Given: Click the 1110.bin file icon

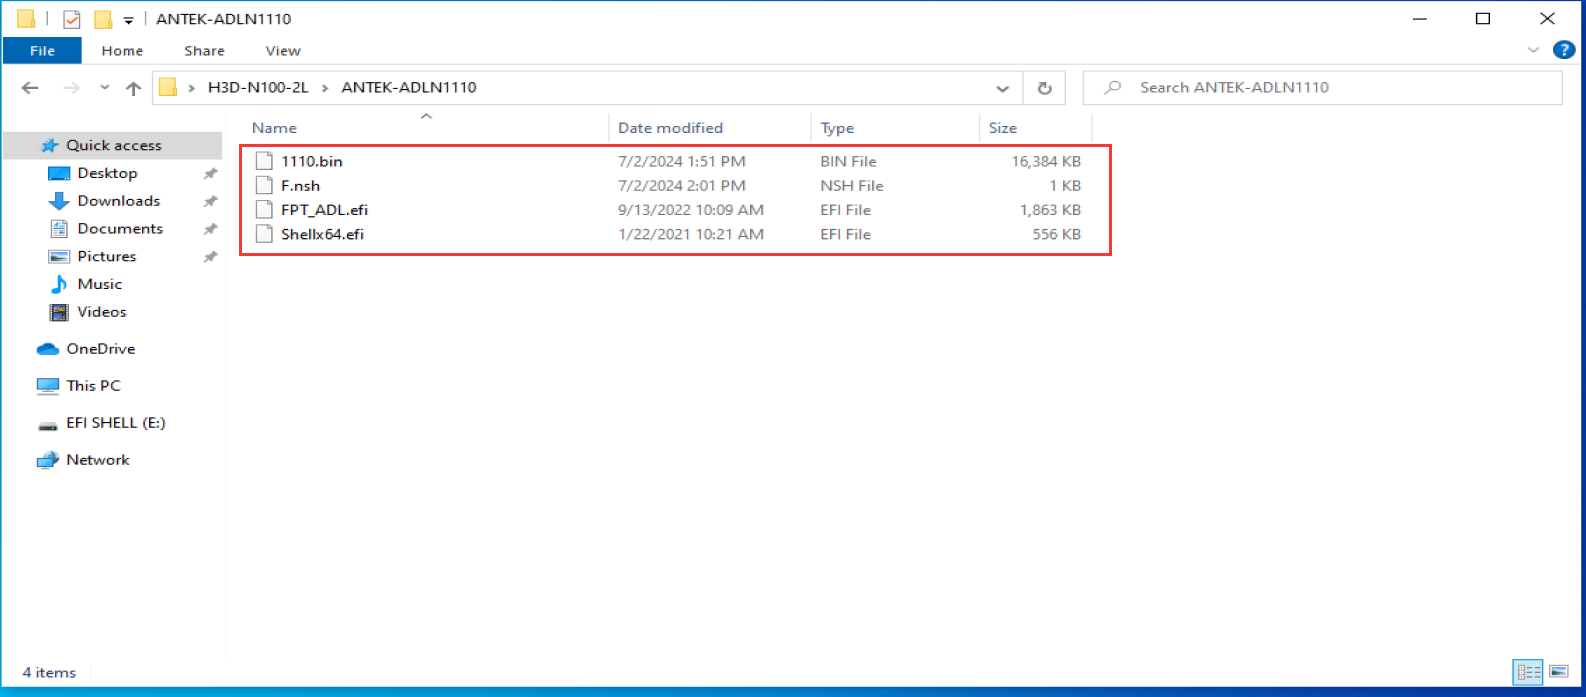Looking at the screenshot, I should pos(264,161).
